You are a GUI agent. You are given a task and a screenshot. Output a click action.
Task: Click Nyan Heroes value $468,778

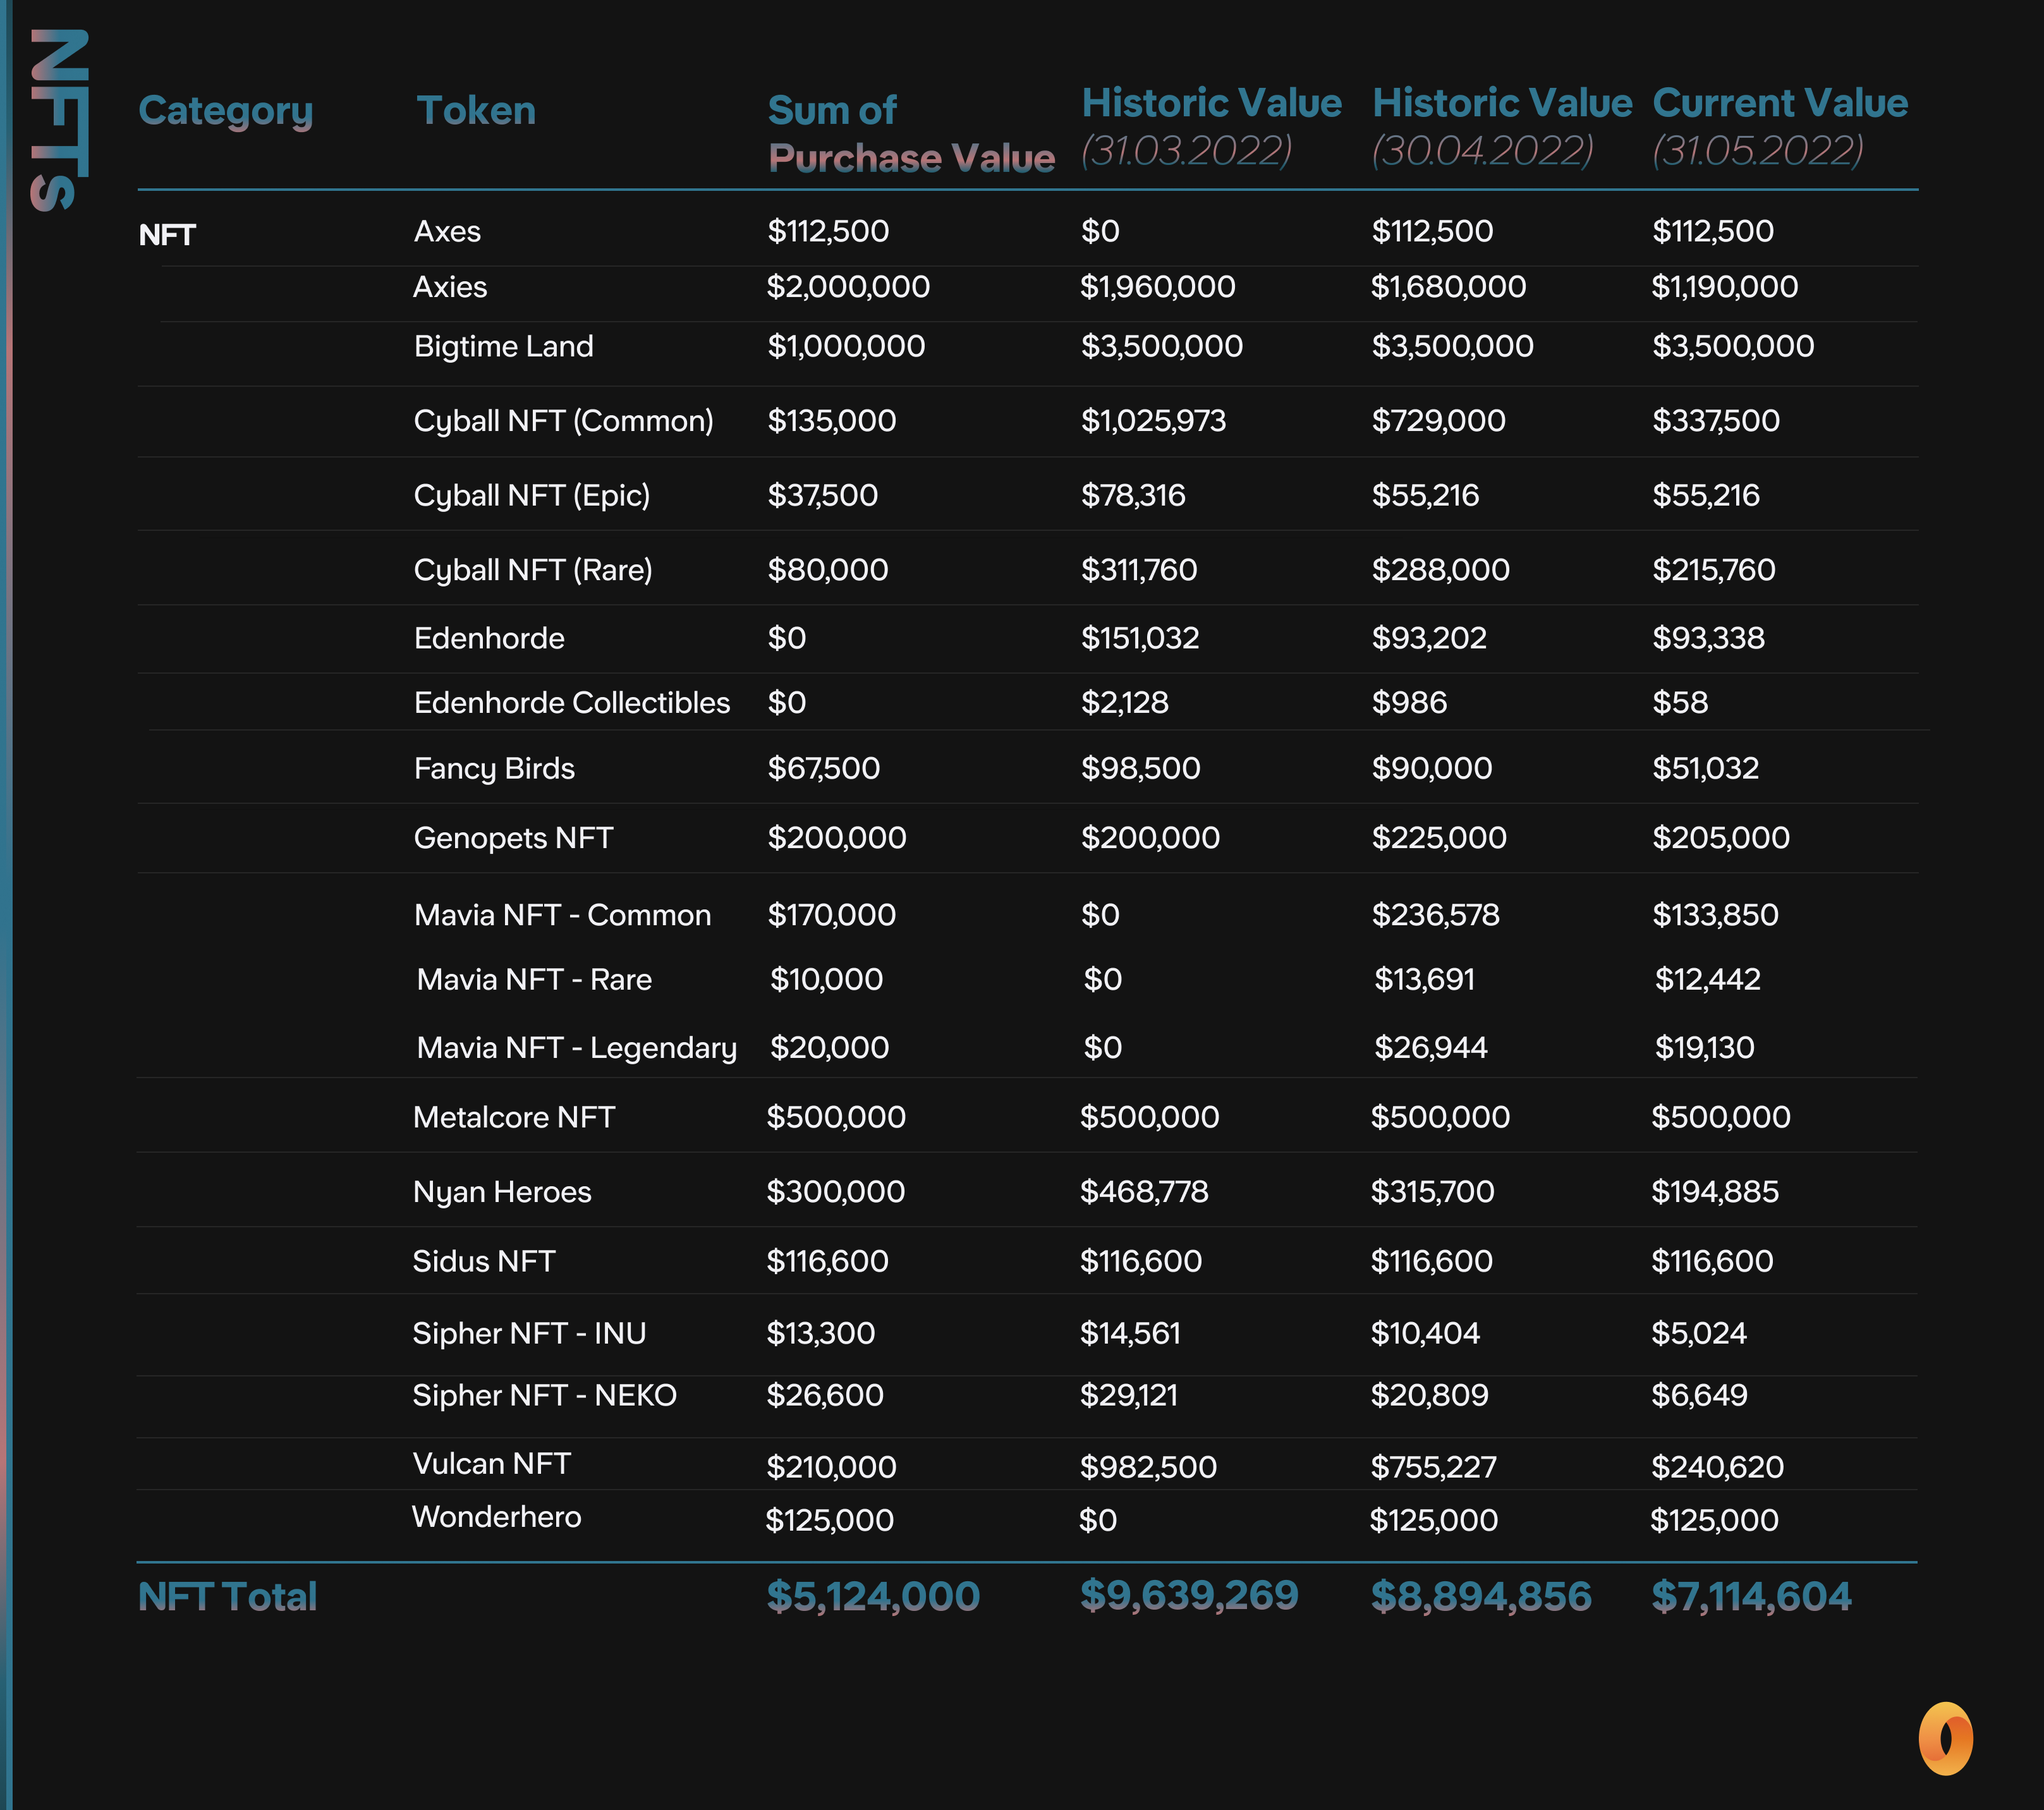coord(1144,1192)
